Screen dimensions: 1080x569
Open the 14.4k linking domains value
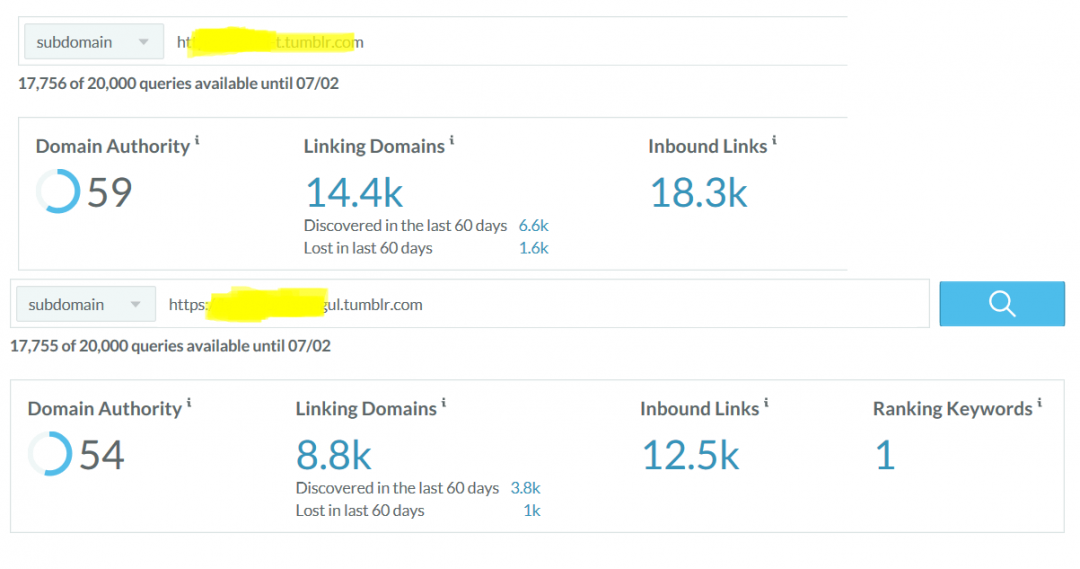pos(354,192)
